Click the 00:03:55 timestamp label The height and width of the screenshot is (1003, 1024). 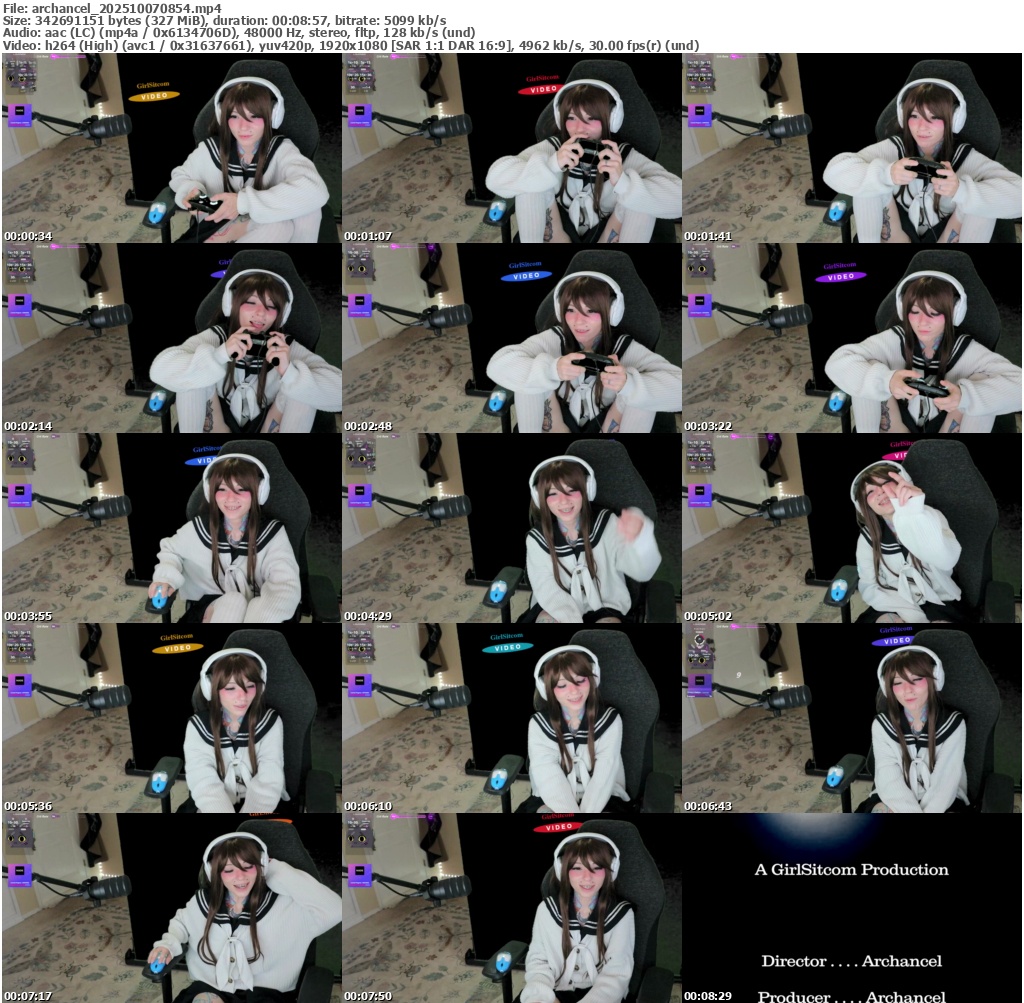tap(28, 616)
